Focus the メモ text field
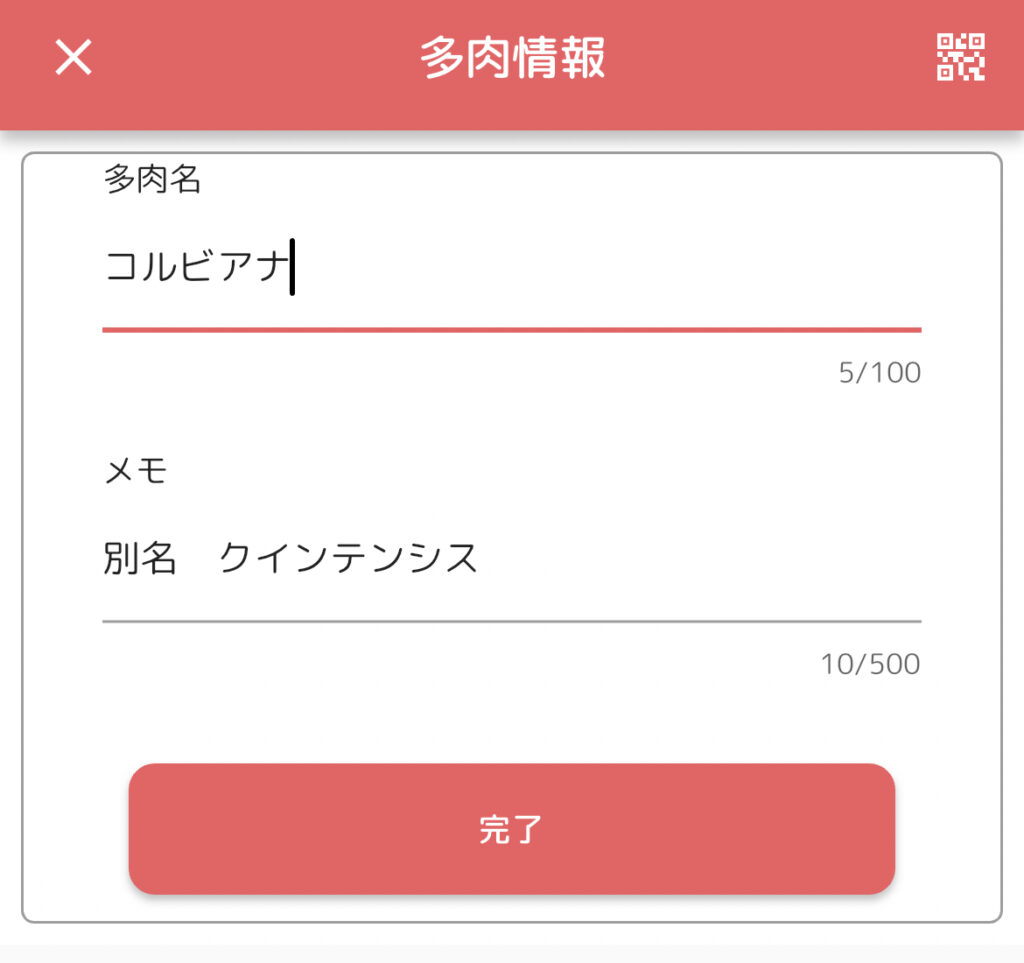 click(x=511, y=558)
